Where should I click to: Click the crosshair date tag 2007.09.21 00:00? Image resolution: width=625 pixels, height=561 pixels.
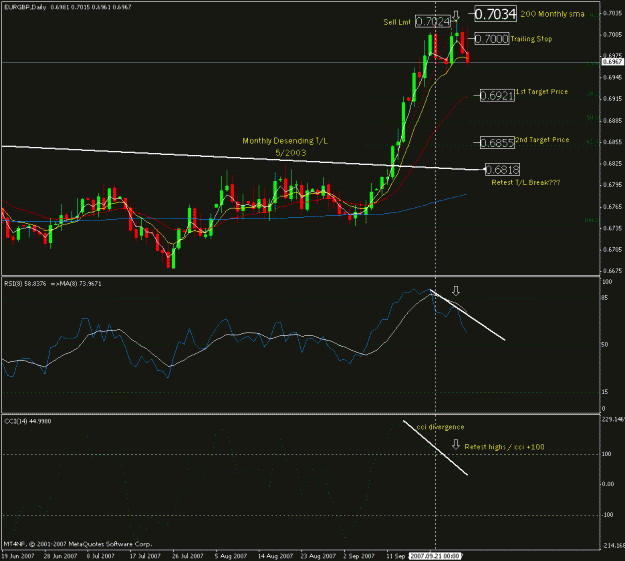(436, 556)
